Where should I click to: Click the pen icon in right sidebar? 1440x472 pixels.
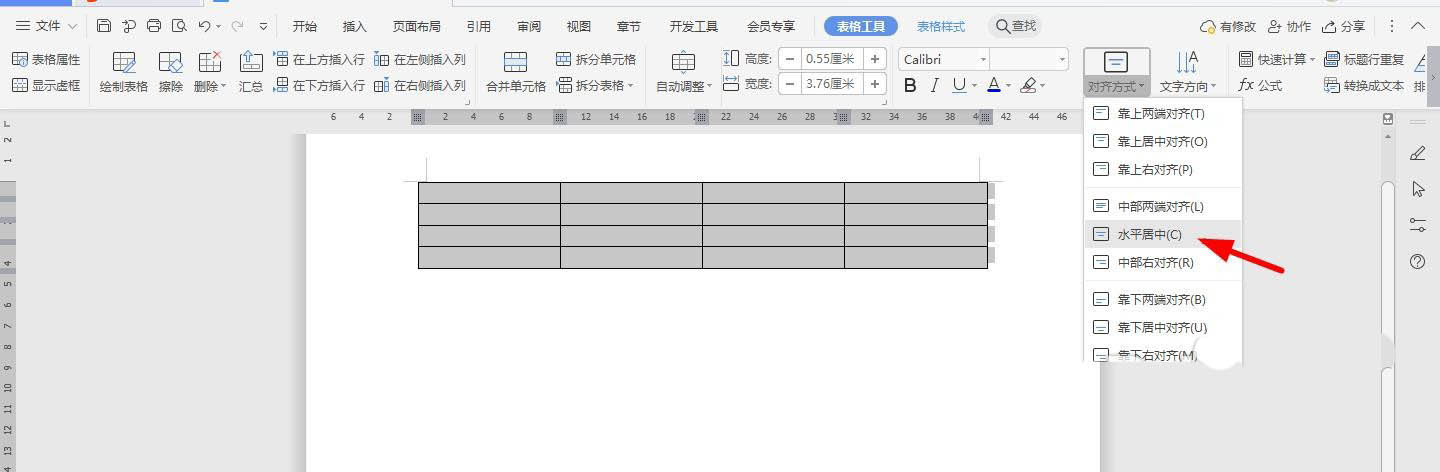(1417, 153)
